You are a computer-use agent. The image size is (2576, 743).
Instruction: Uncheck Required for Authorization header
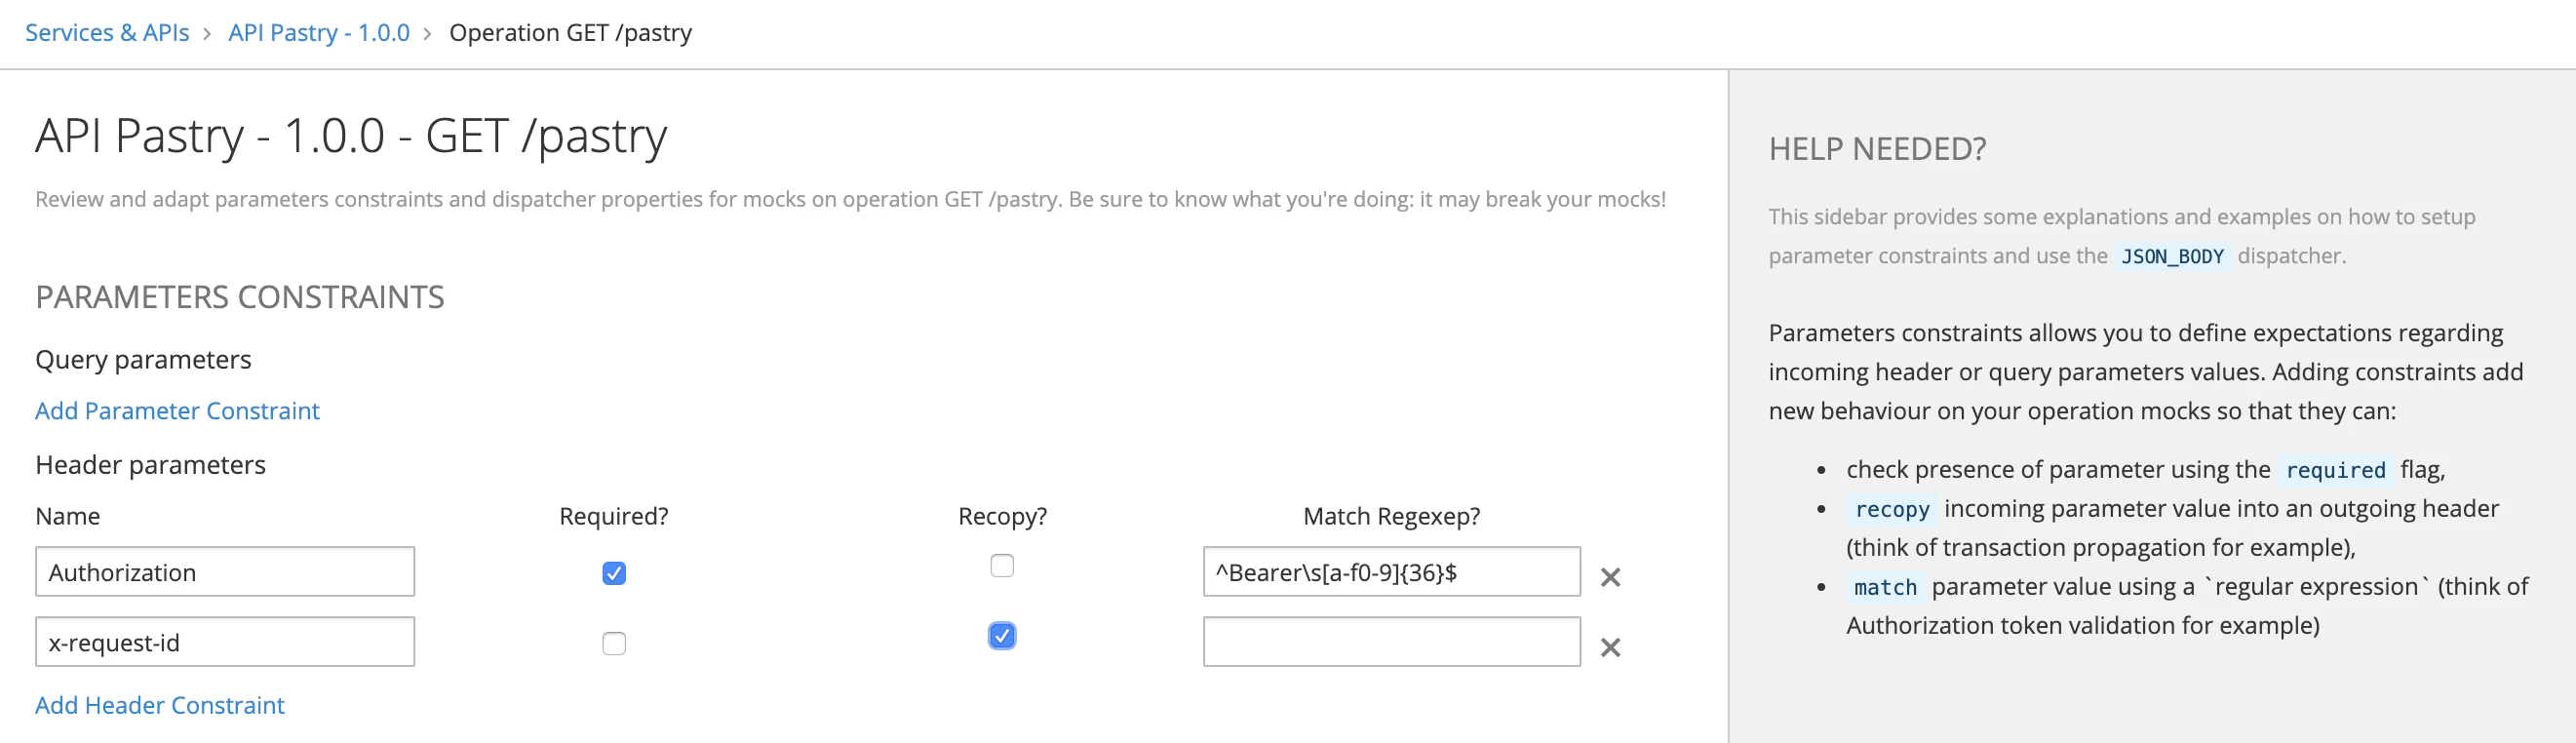[x=614, y=573]
